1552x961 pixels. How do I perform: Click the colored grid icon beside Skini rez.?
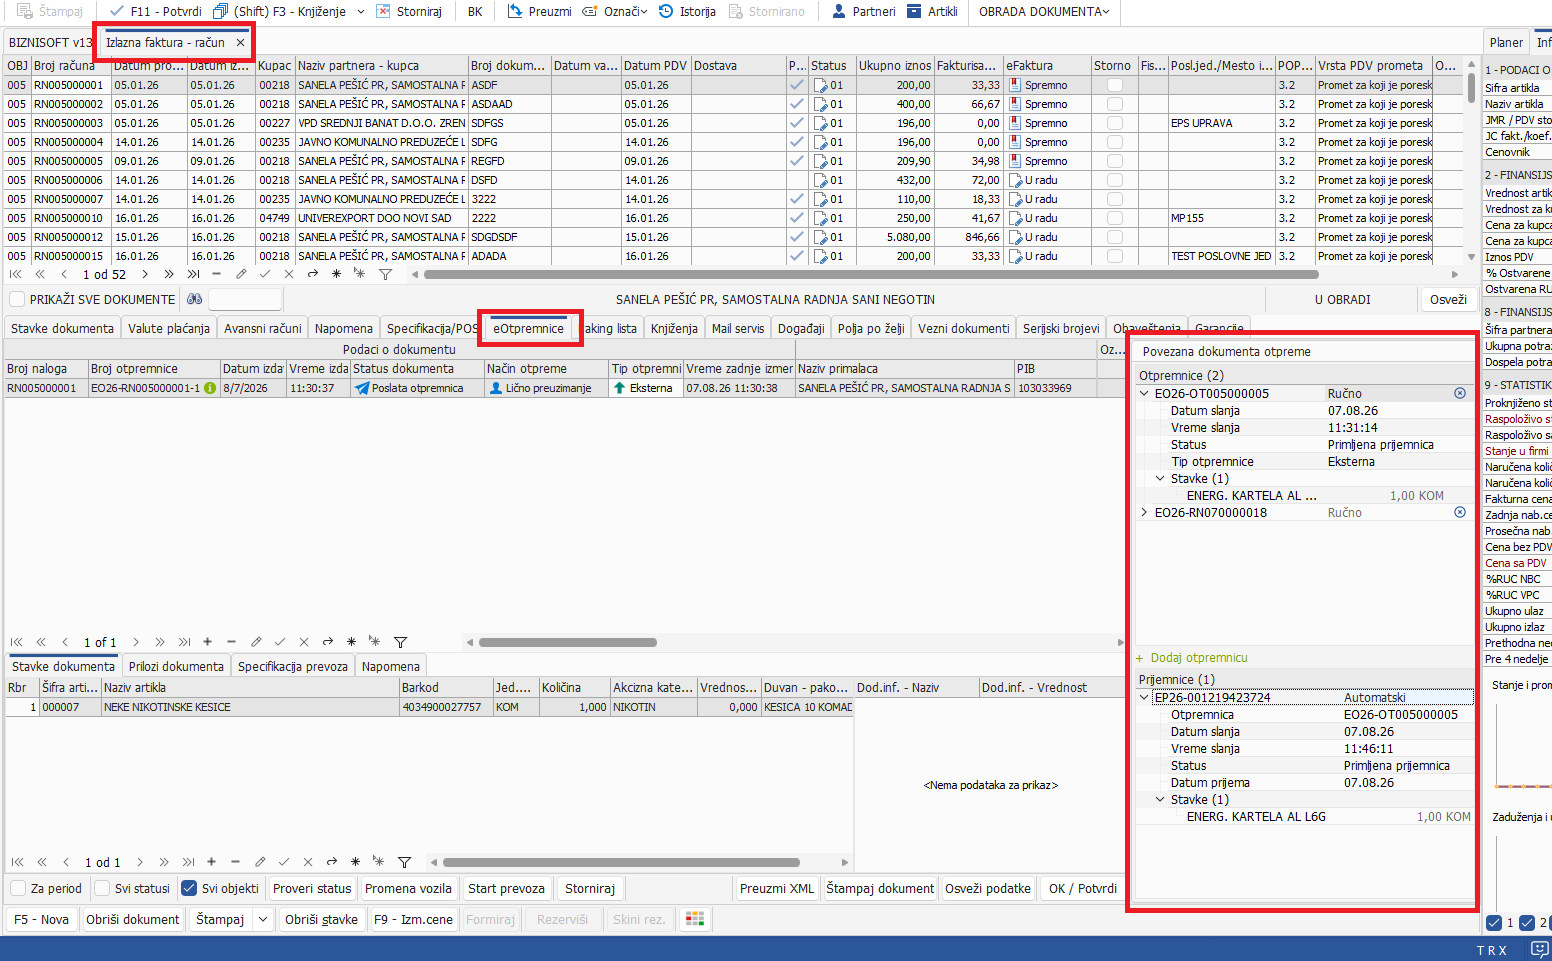click(695, 919)
